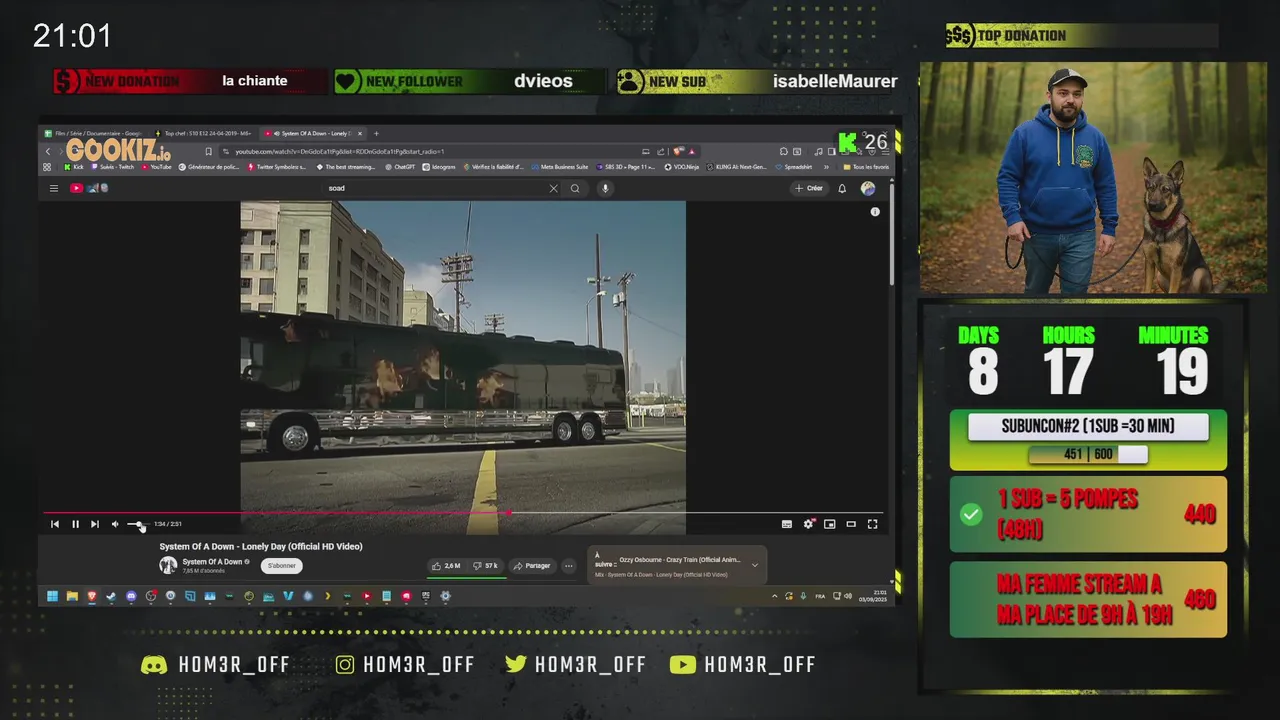This screenshot has width=1280, height=720.
Task: Open the YouTube bookmark in bookmarks bar
Action: point(156,167)
